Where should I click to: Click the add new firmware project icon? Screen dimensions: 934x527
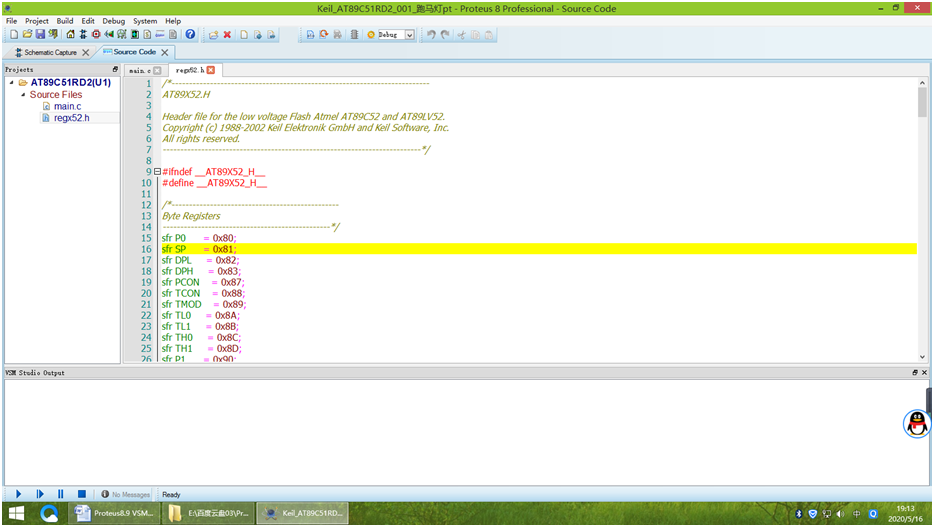click(213, 35)
